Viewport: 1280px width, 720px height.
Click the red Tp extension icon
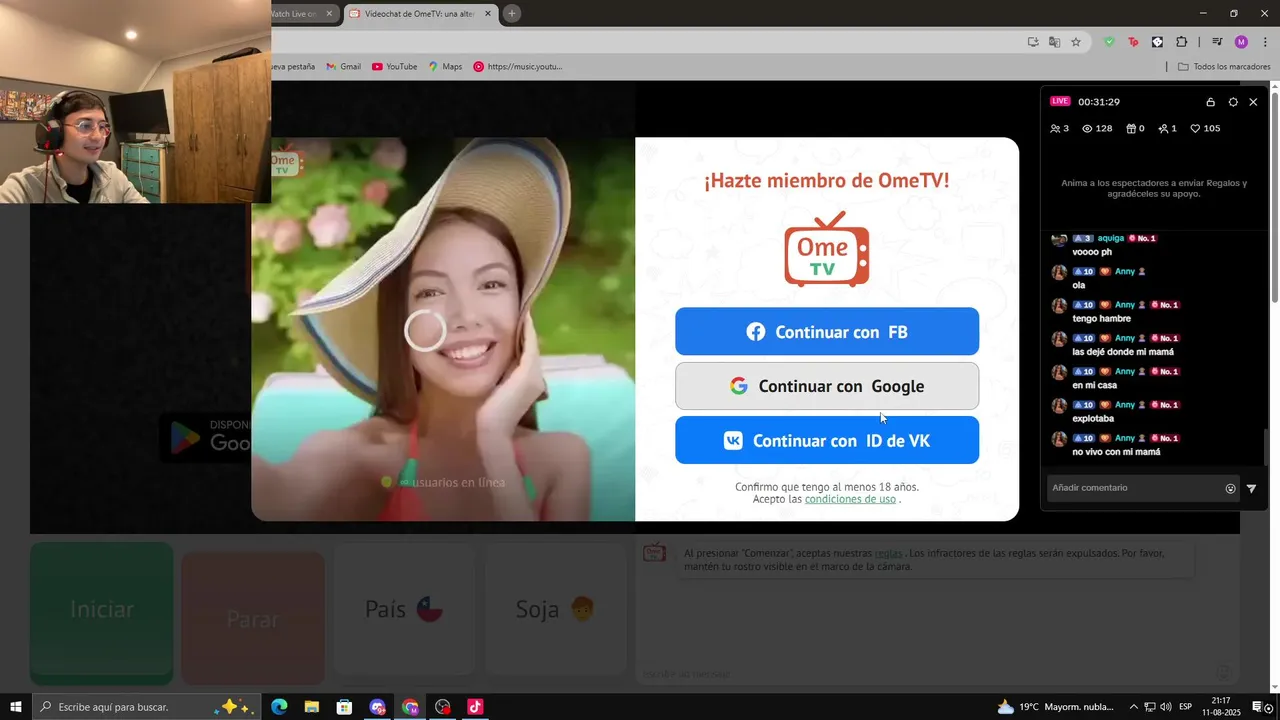(1133, 42)
